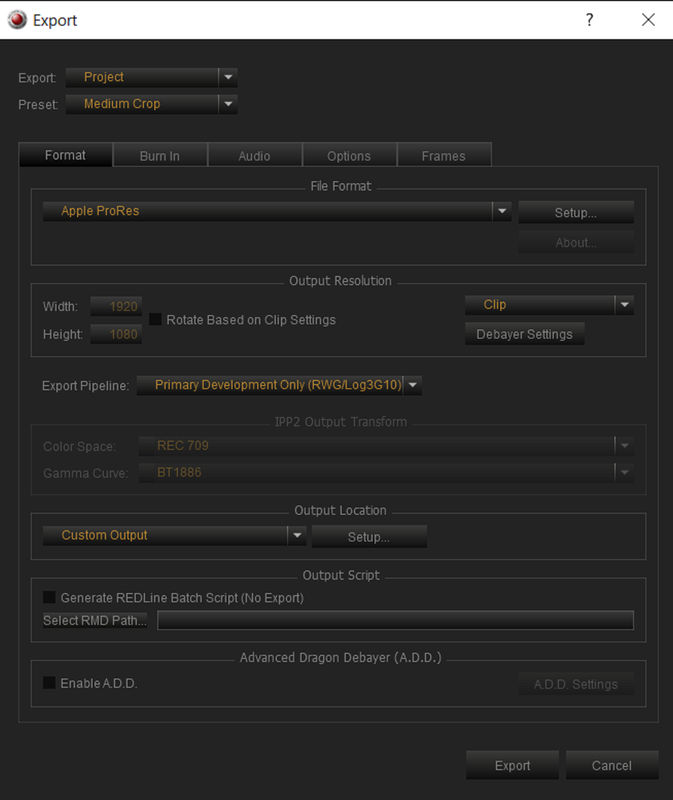
Task: Open the Export type dropdown arrow
Action: (228, 77)
